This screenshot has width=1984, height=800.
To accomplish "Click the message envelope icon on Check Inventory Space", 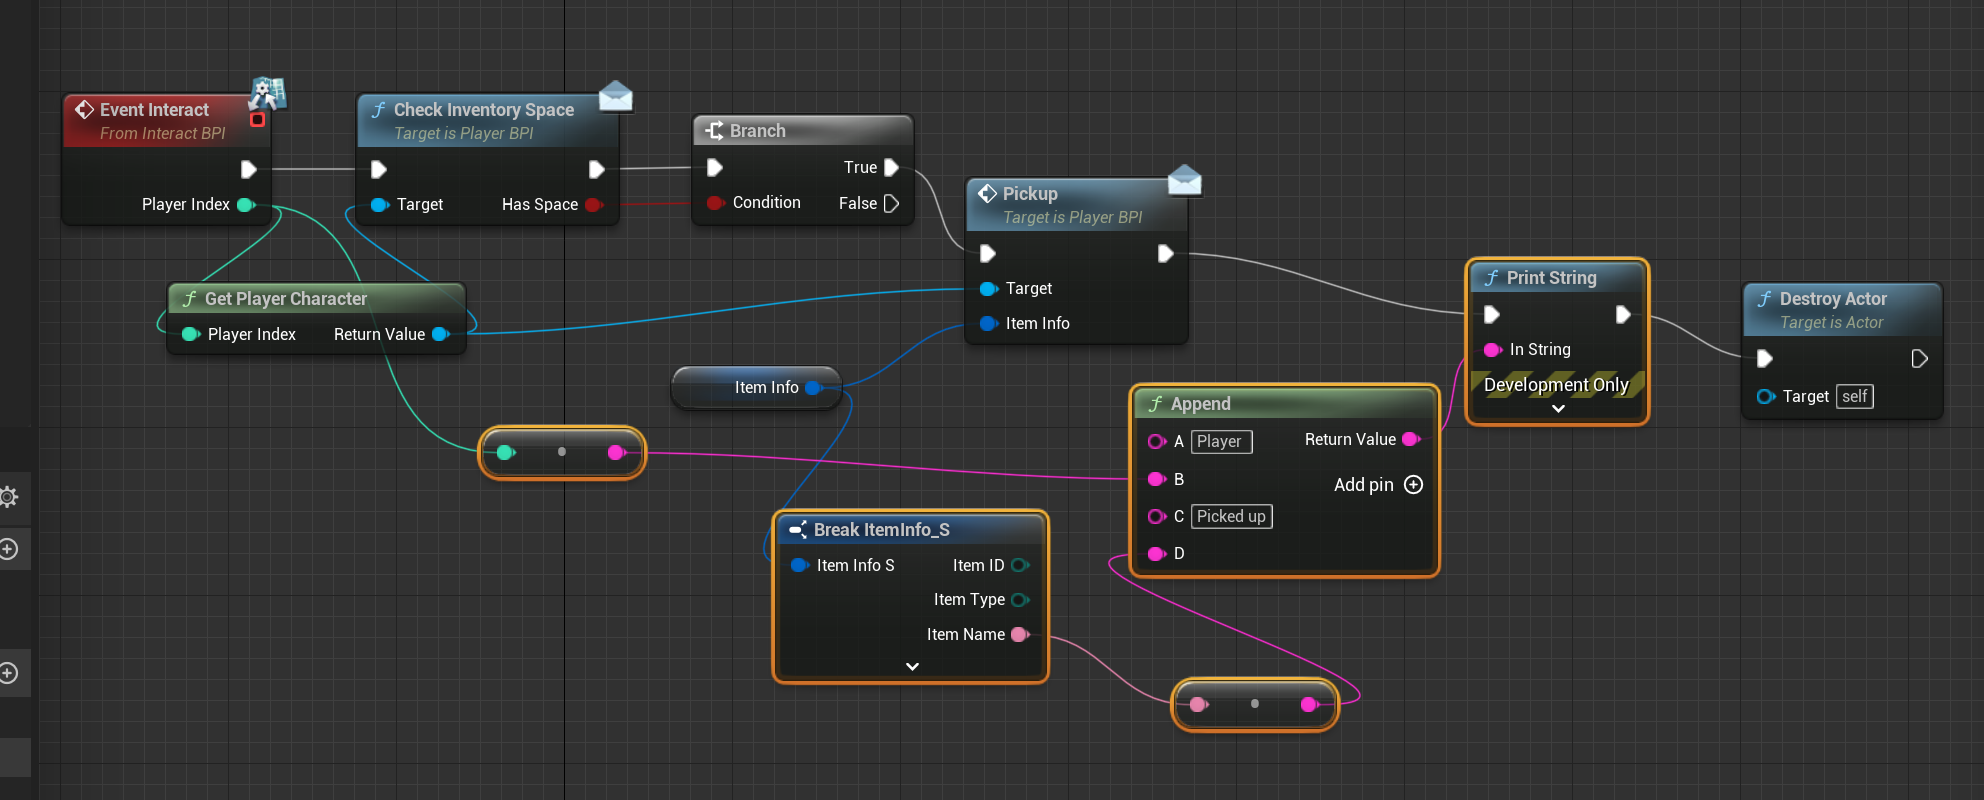I will pos(616,96).
